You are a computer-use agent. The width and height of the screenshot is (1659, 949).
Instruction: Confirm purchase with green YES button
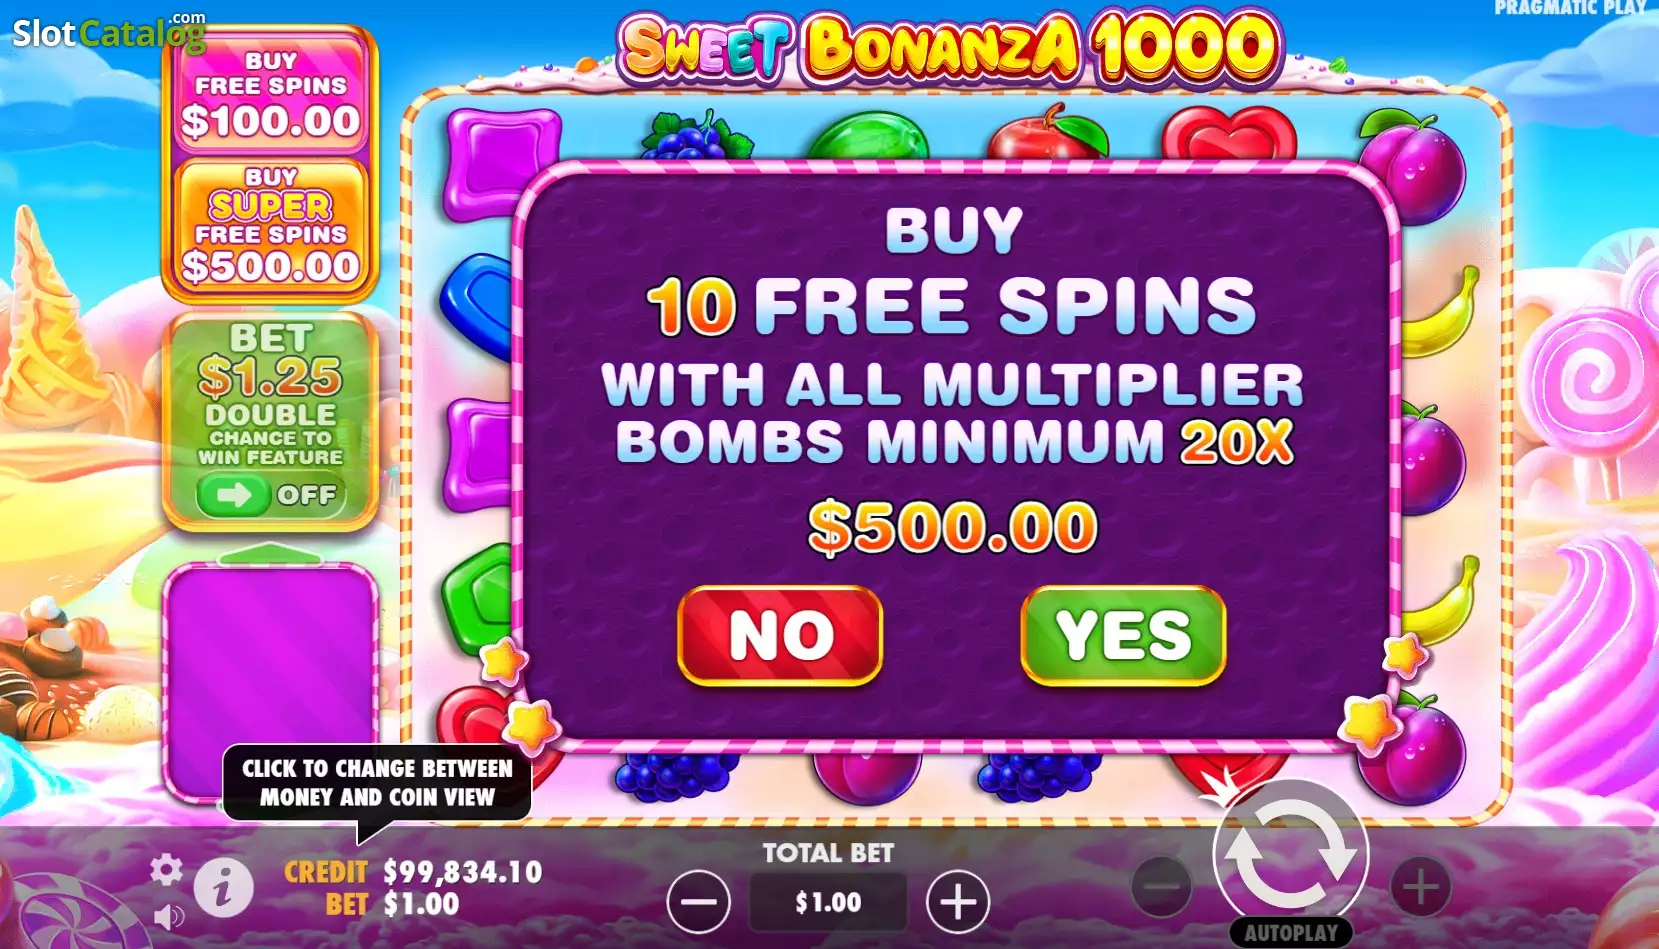[x=1123, y=635]
